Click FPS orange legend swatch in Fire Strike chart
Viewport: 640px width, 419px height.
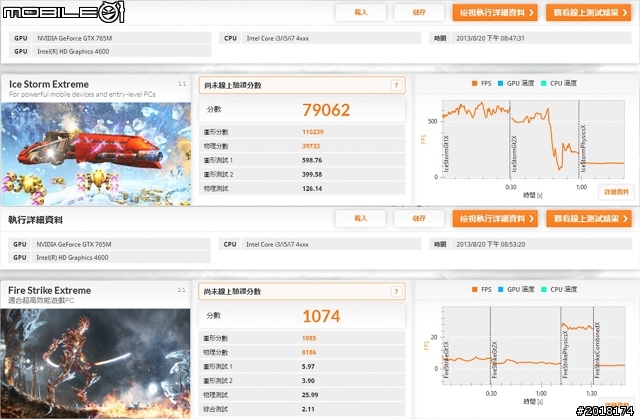474,289
